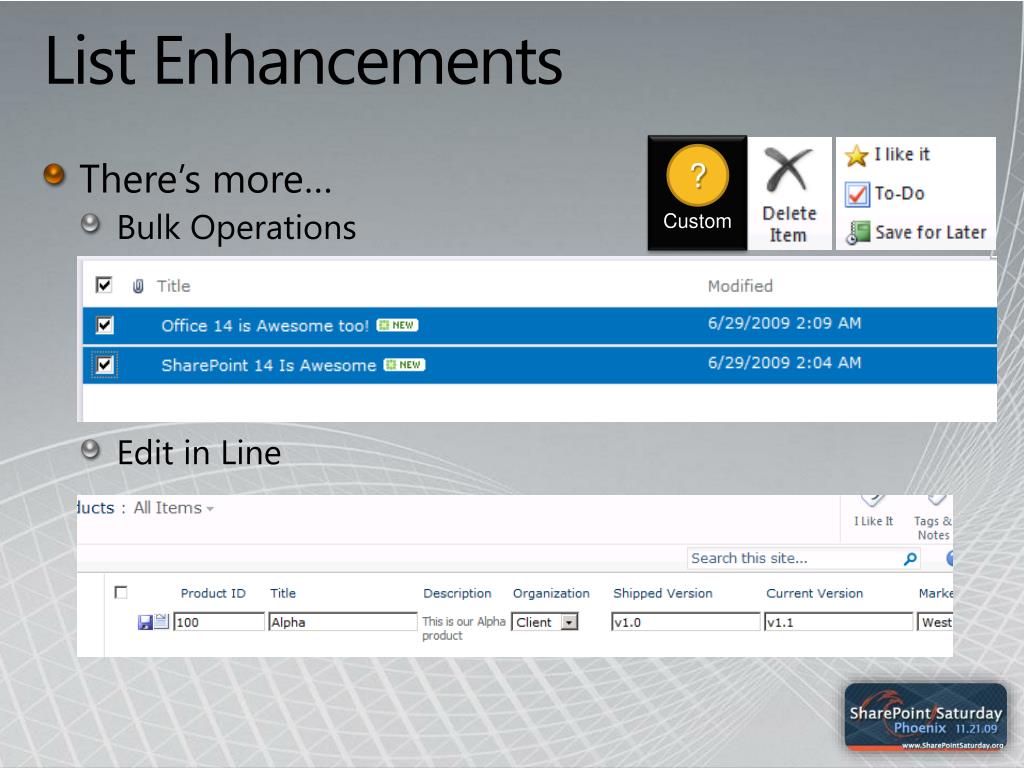The width and height of the screenshot is (1024, 768).
Task: Uncheck the Office 14 is Awesome too row
Action: coord(104,325)
